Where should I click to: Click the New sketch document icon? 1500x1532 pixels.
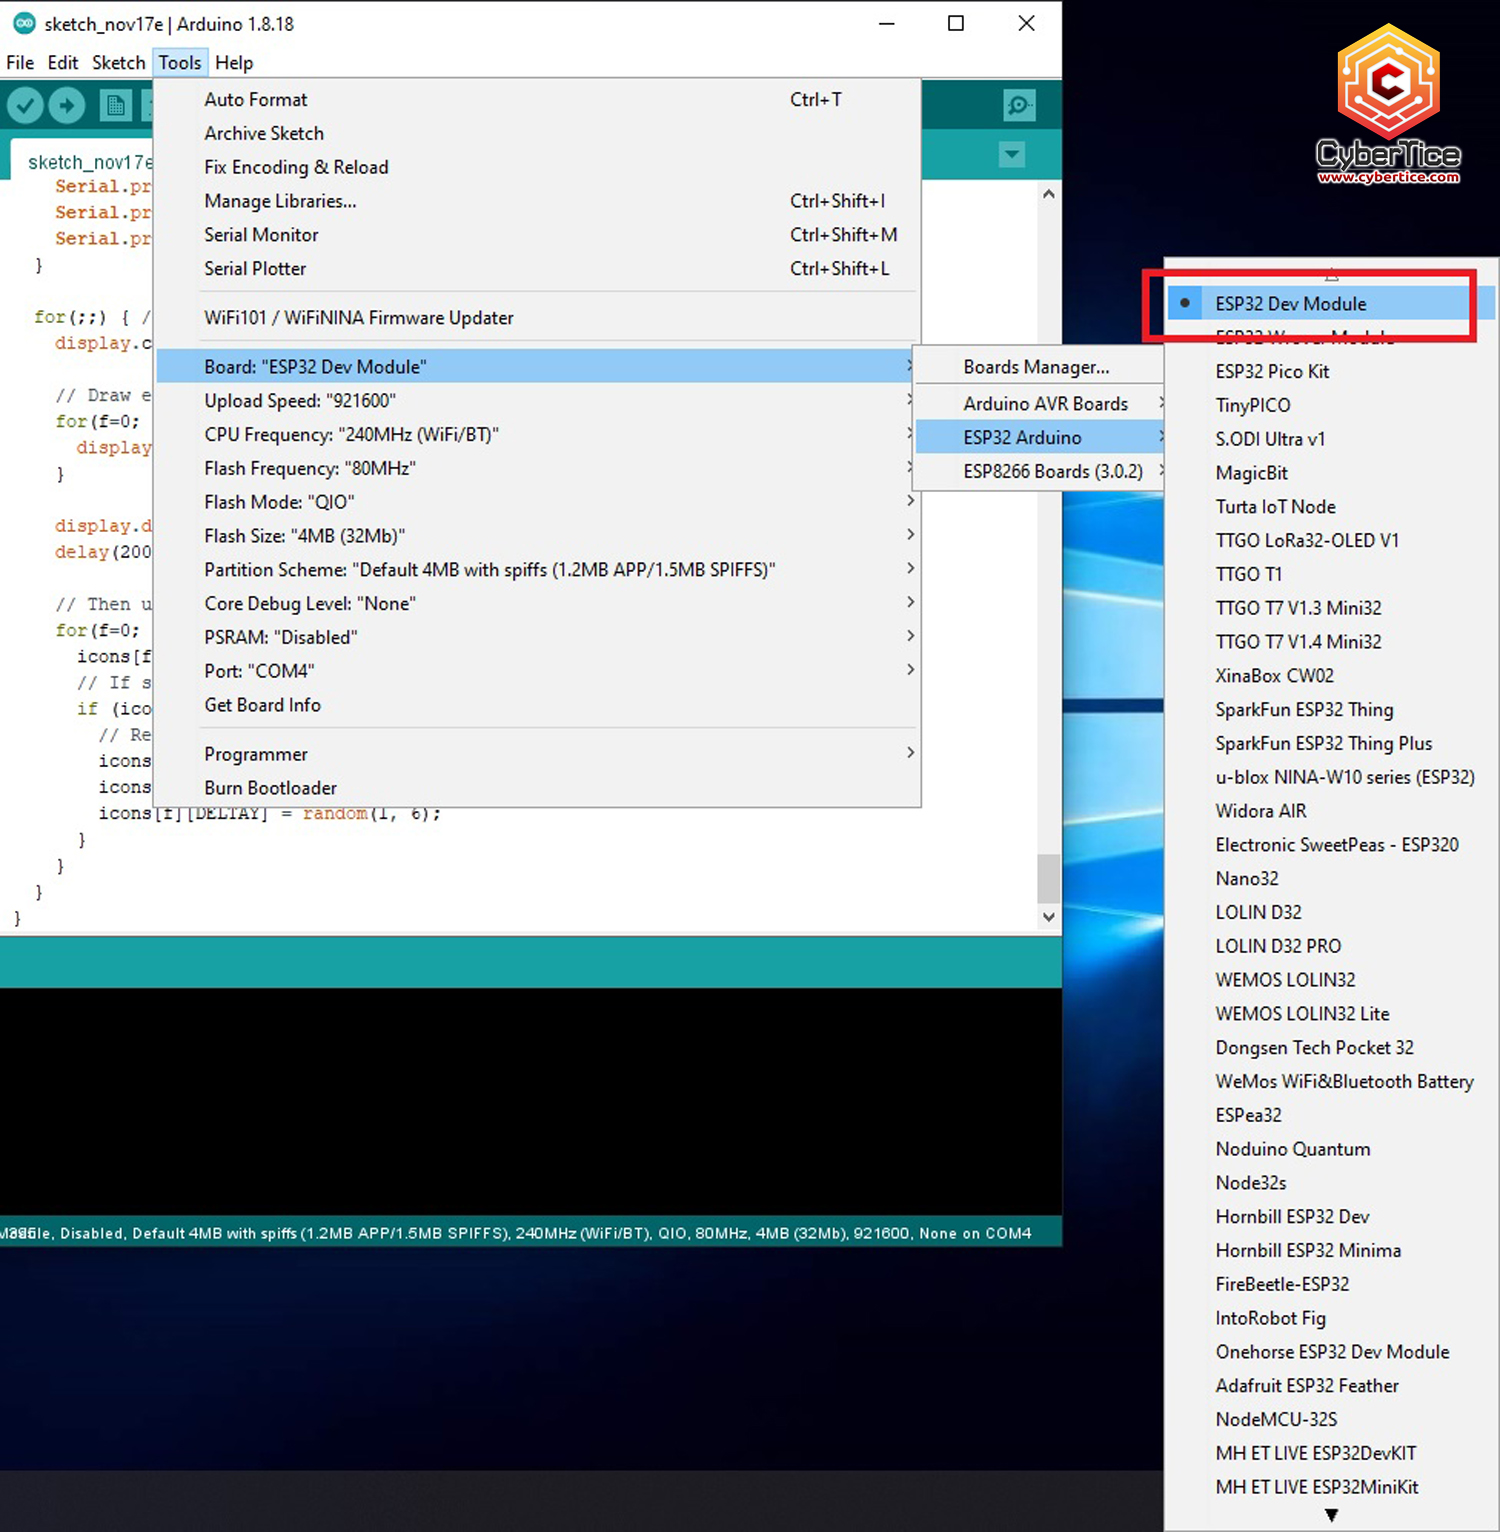point(115,105)
